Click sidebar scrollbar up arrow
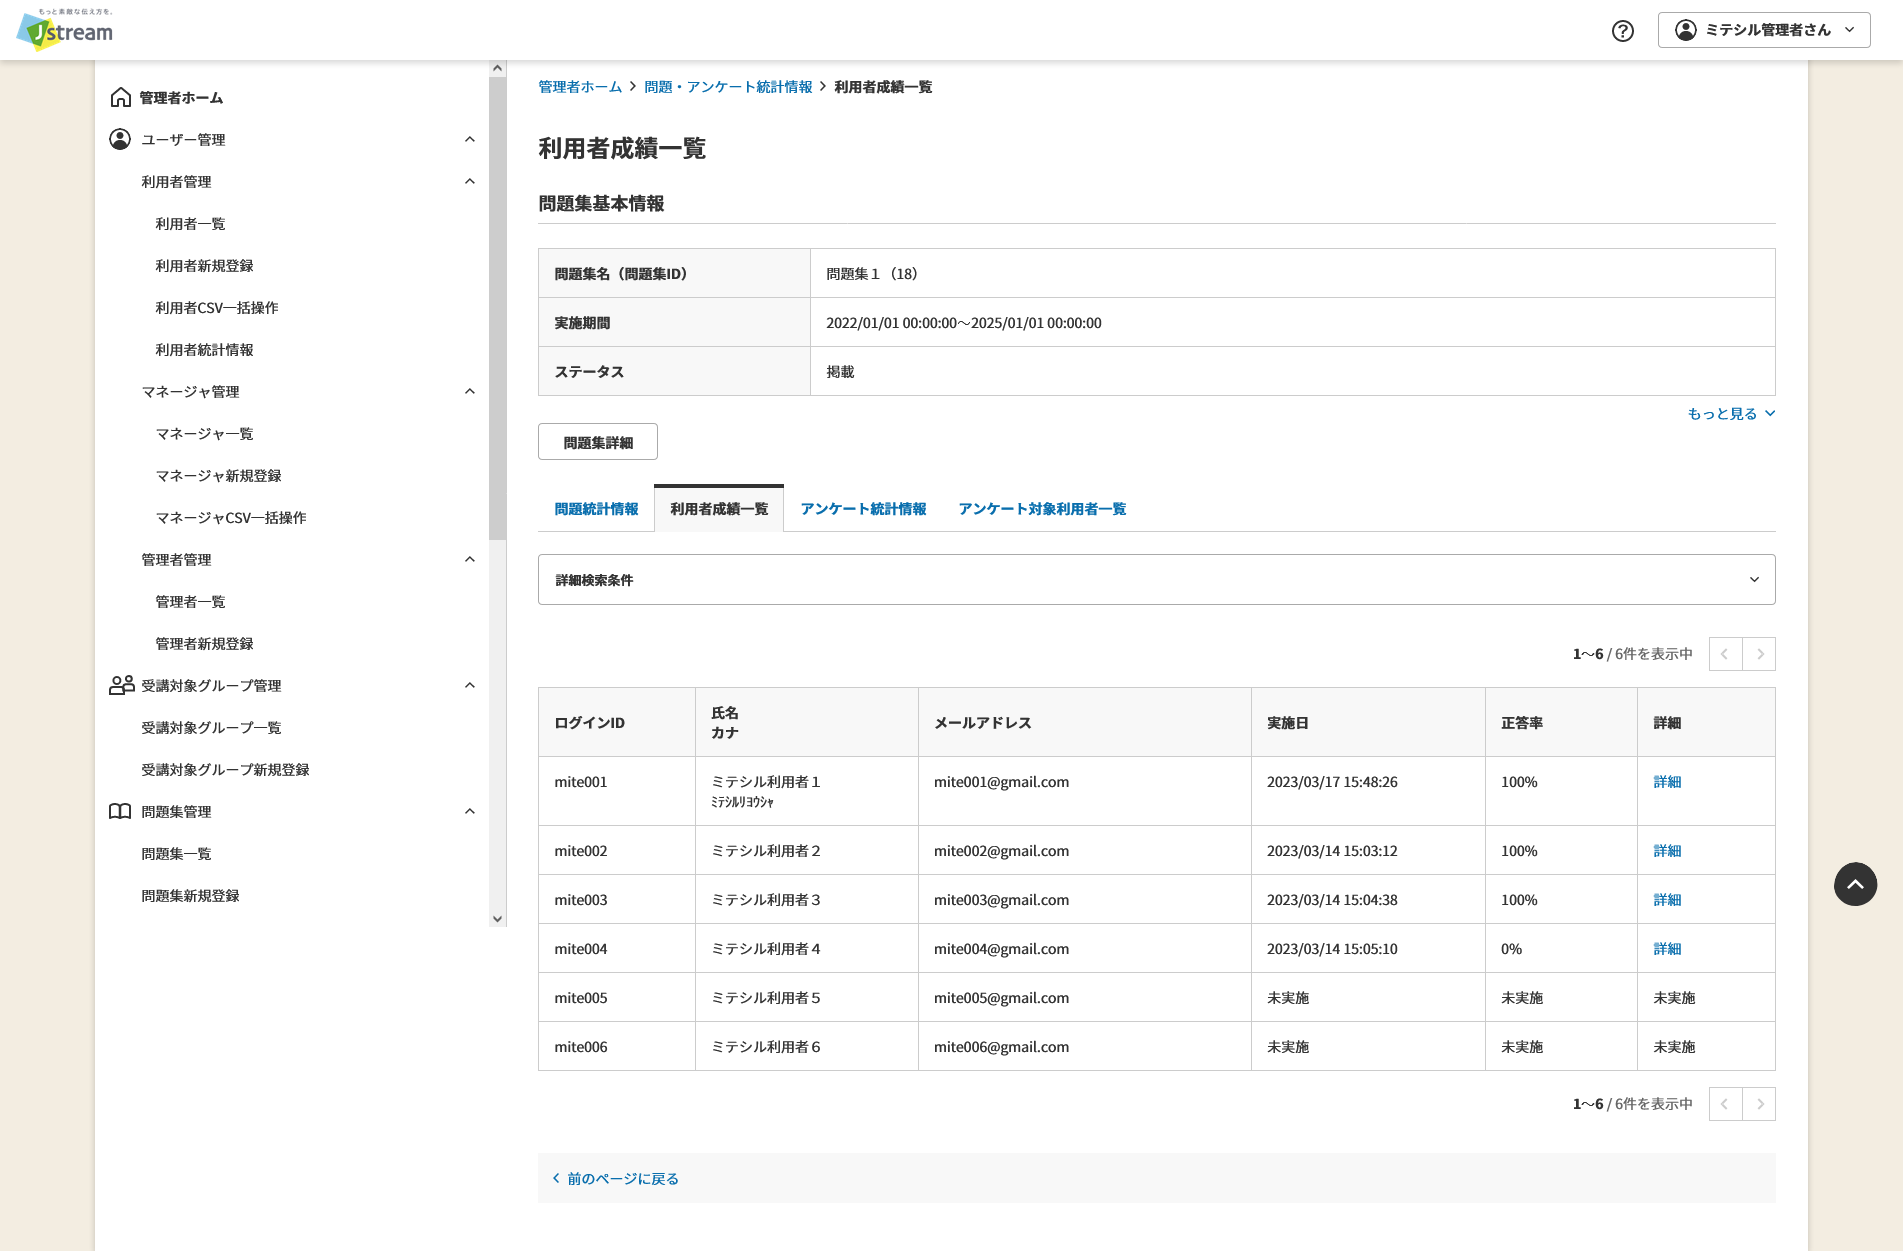Image resolution: width=1903 pixels, height=1251 pixels. [497, 68]
